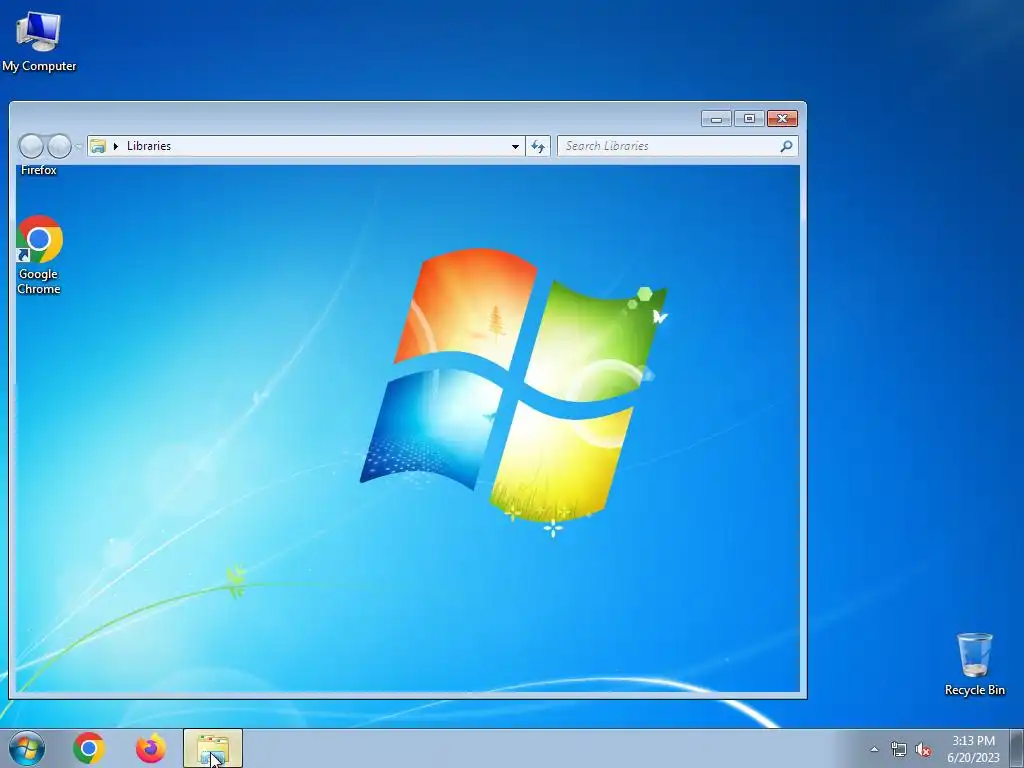Screen dimensions: 1024x768
Task: Click the Windows Explorer taskbar button
Action: [213, 748]
